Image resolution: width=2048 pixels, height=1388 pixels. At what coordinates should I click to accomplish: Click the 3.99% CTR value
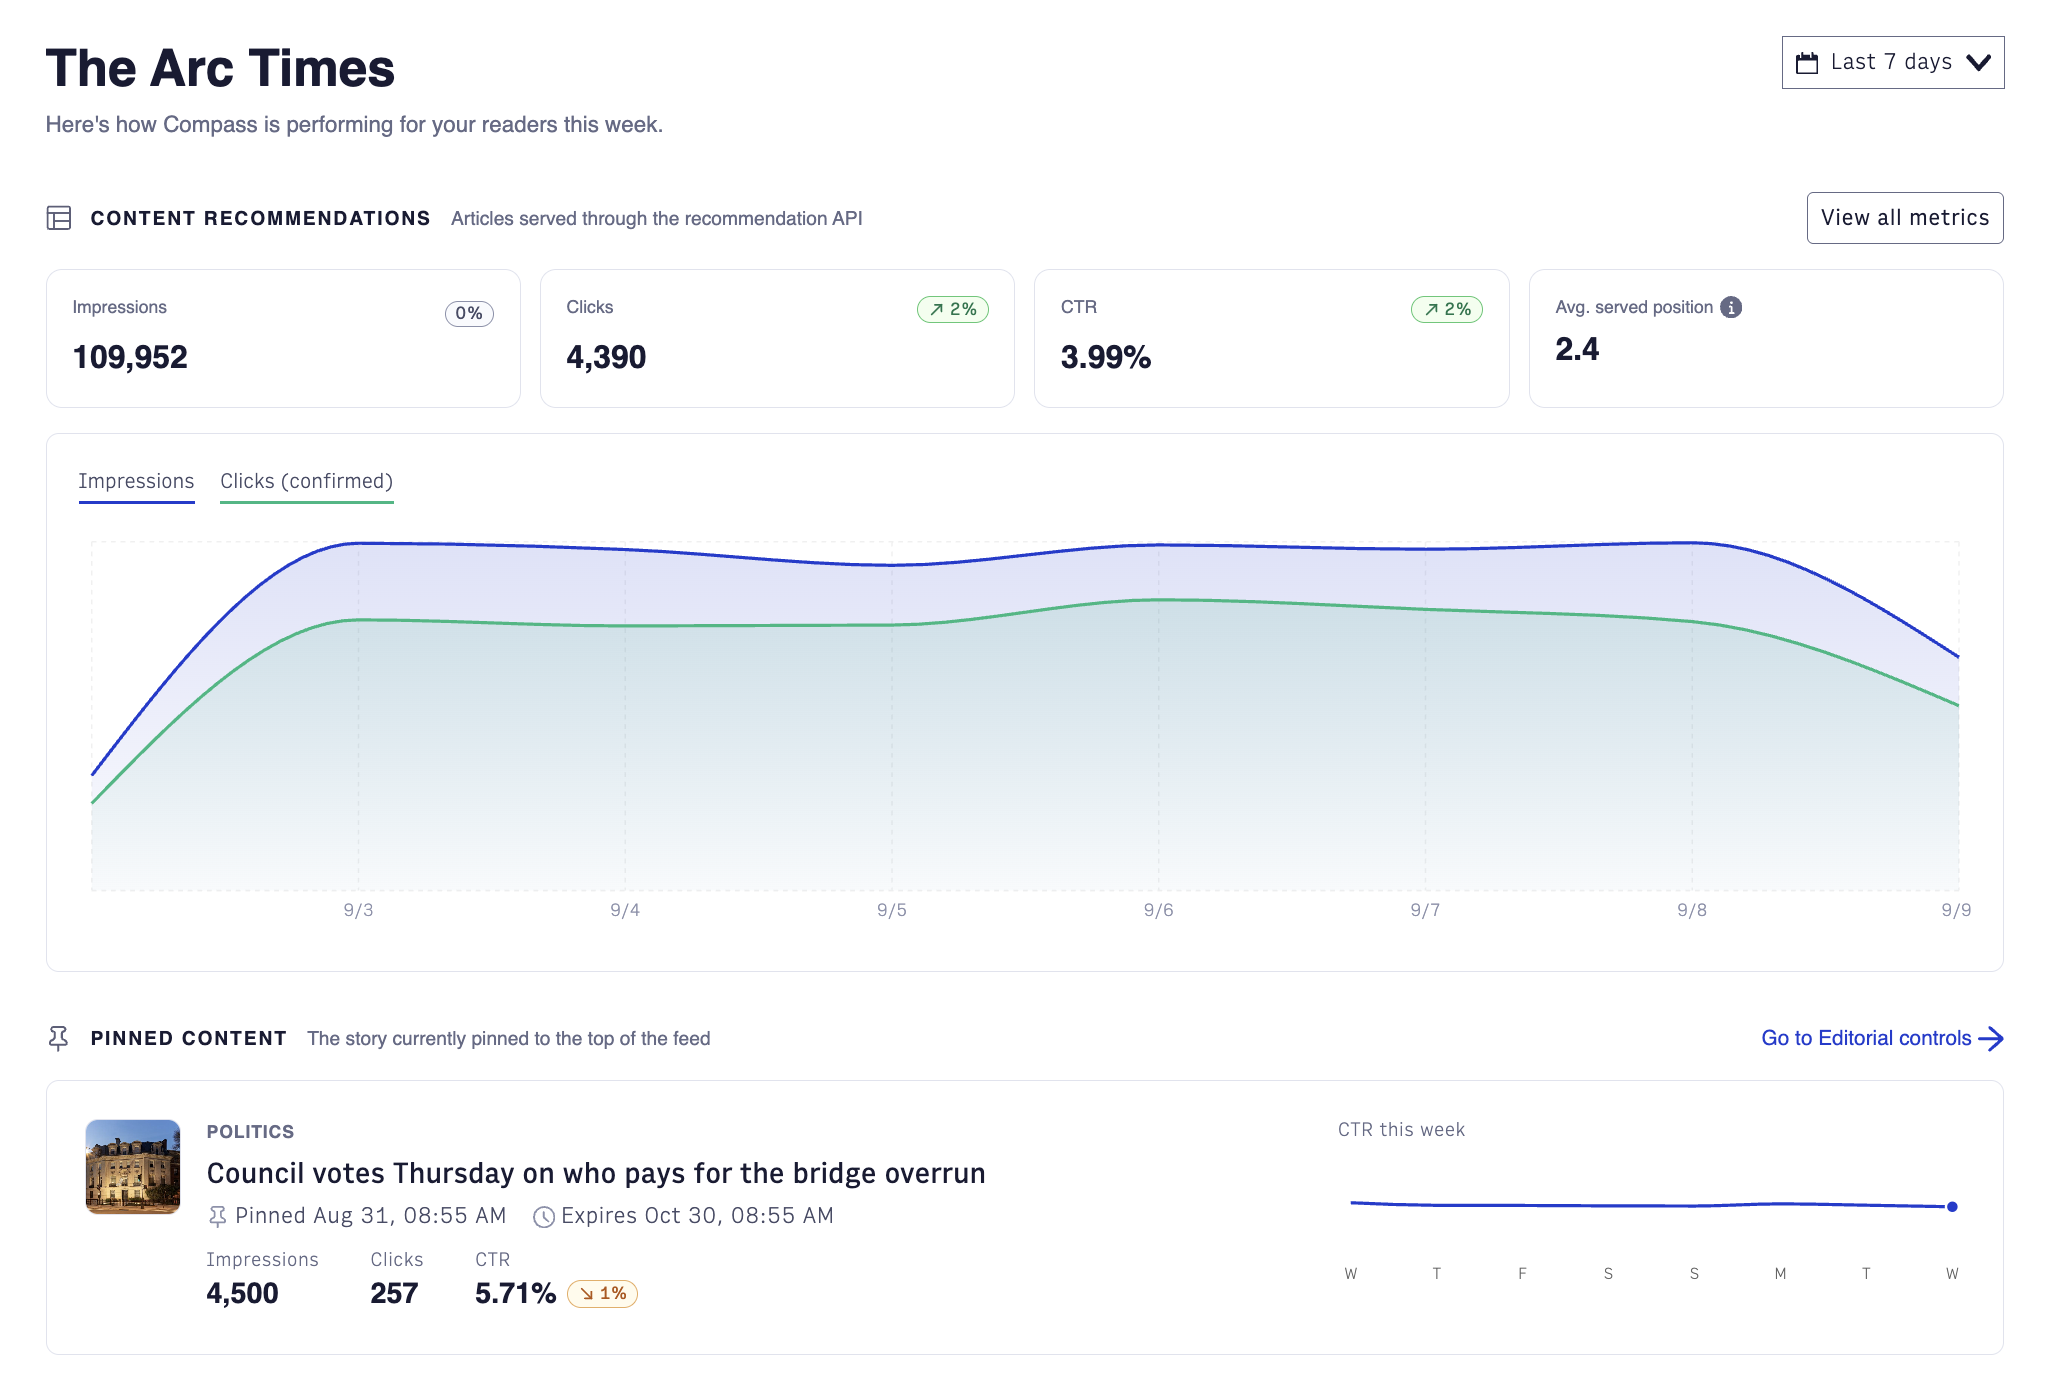tap(1106, 357)
